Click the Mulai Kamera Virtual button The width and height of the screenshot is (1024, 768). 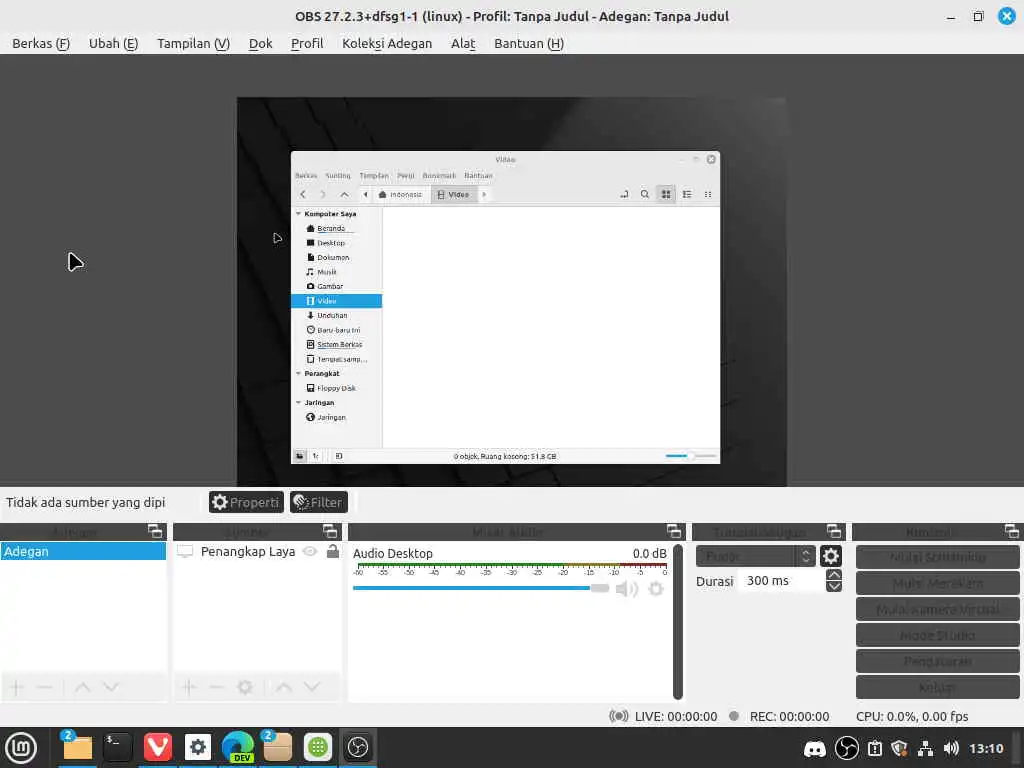tap(938, 609)
